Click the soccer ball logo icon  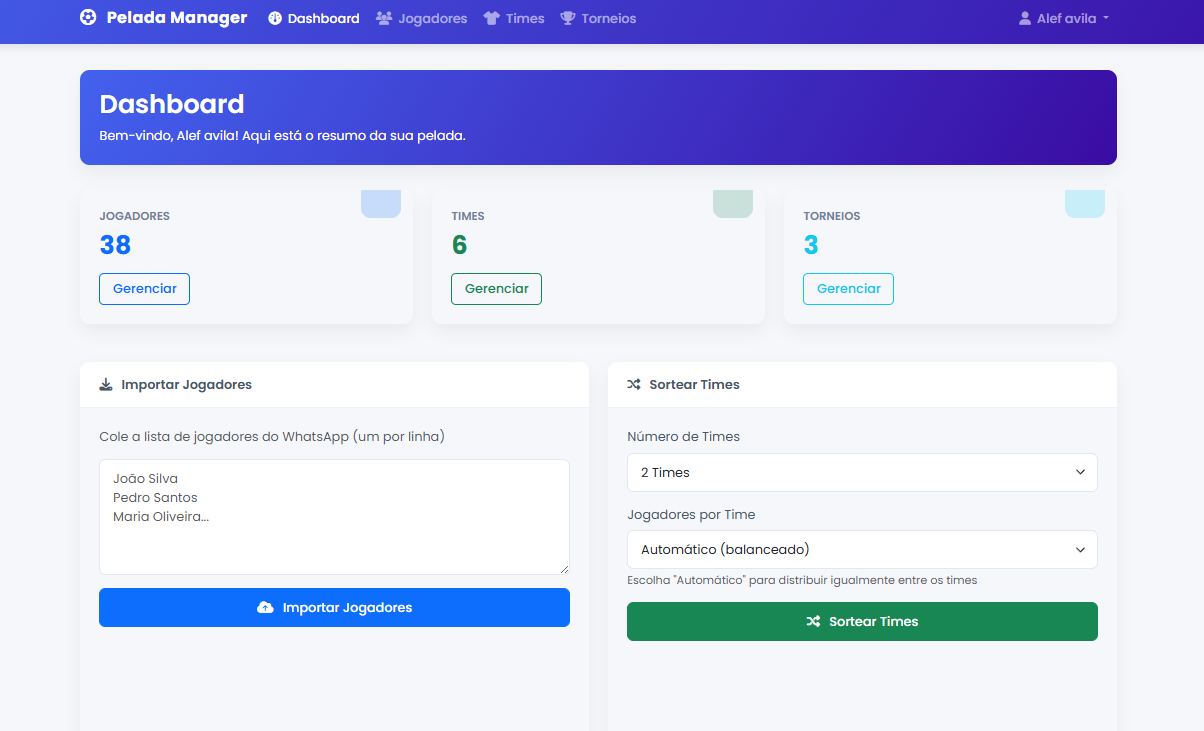(x=88, y=18)
